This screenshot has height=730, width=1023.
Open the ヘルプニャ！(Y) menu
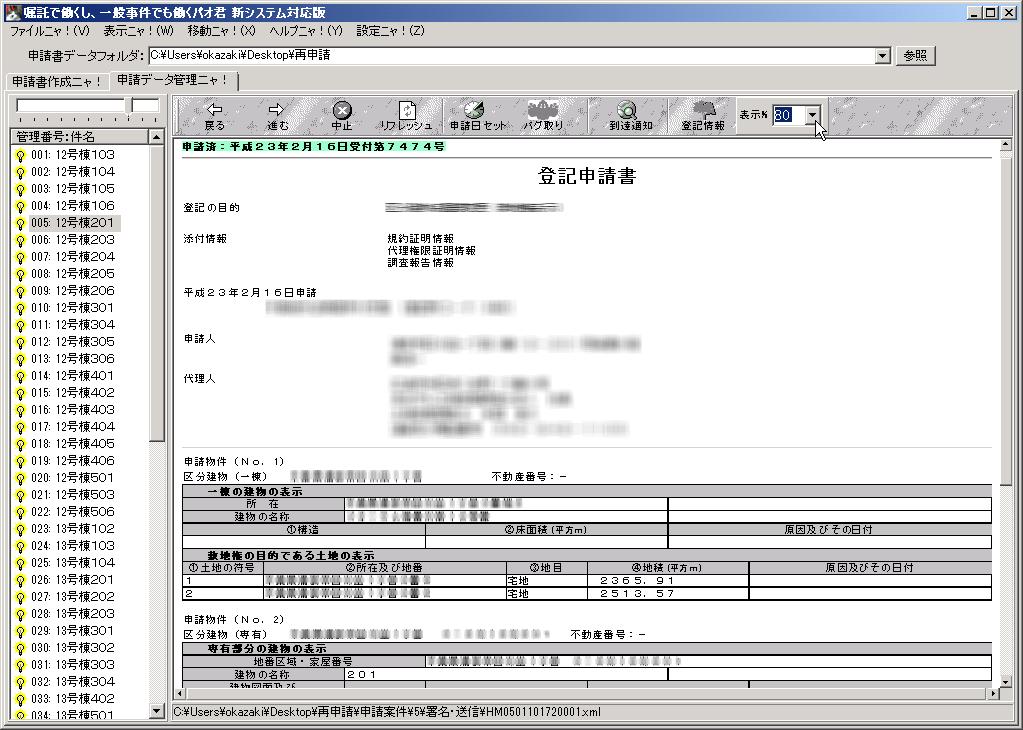(x=306, y=31)
